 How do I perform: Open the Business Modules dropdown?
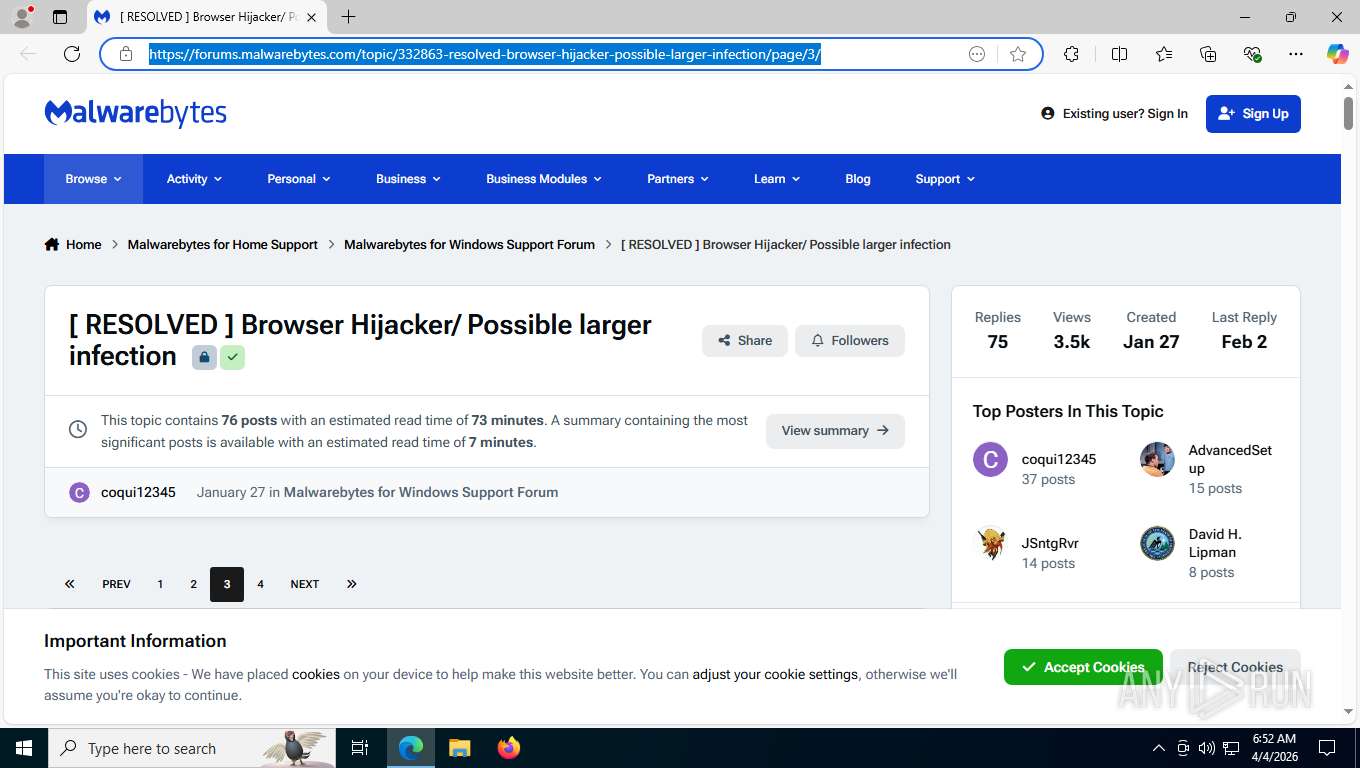[x=544, y=179]
